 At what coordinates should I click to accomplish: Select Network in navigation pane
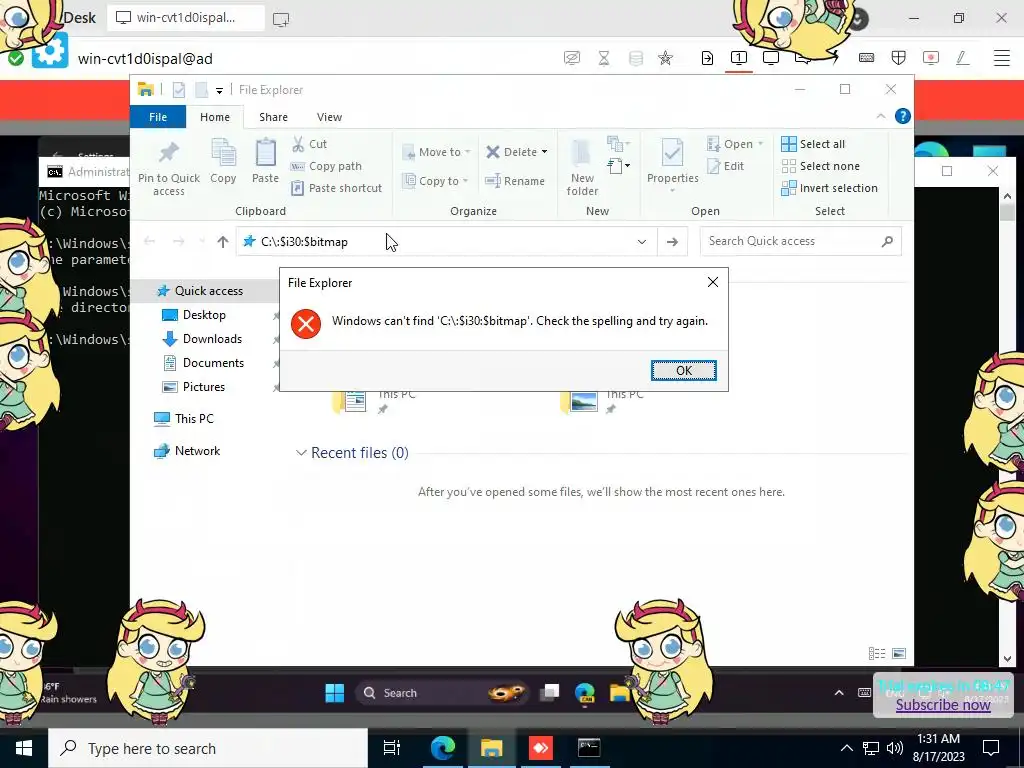[x=197, y=451]
